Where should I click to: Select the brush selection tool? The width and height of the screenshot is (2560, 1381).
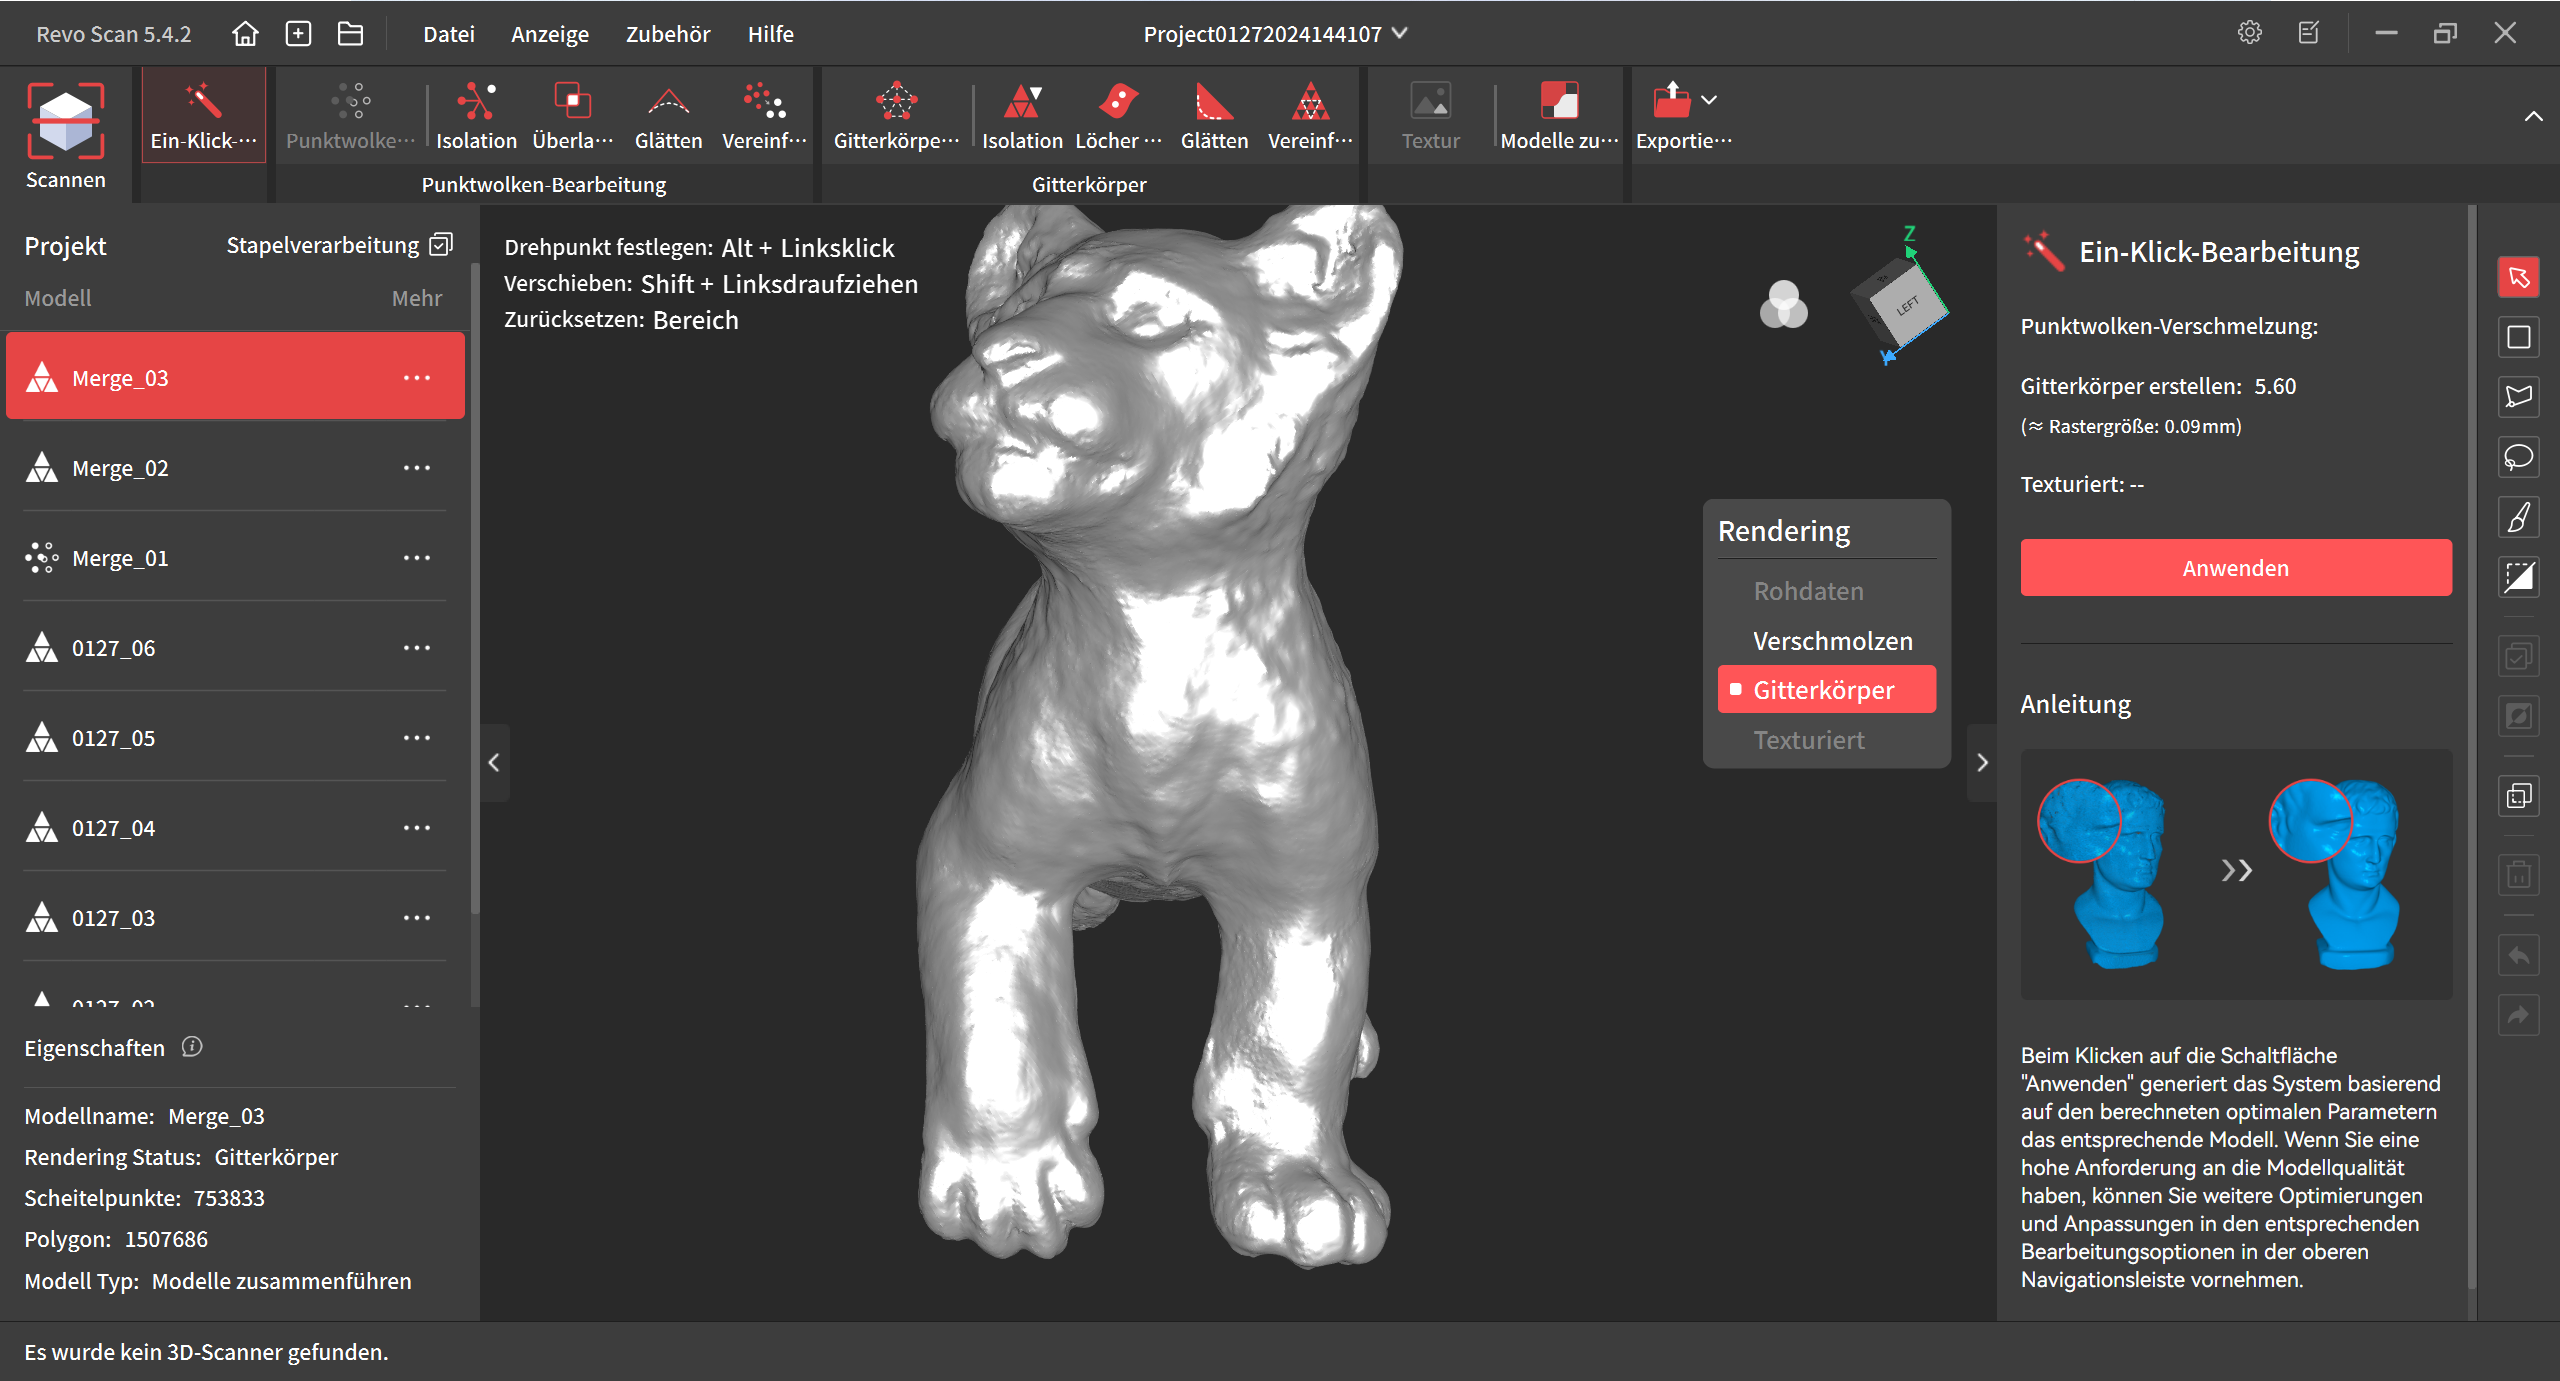point(2518,517)
